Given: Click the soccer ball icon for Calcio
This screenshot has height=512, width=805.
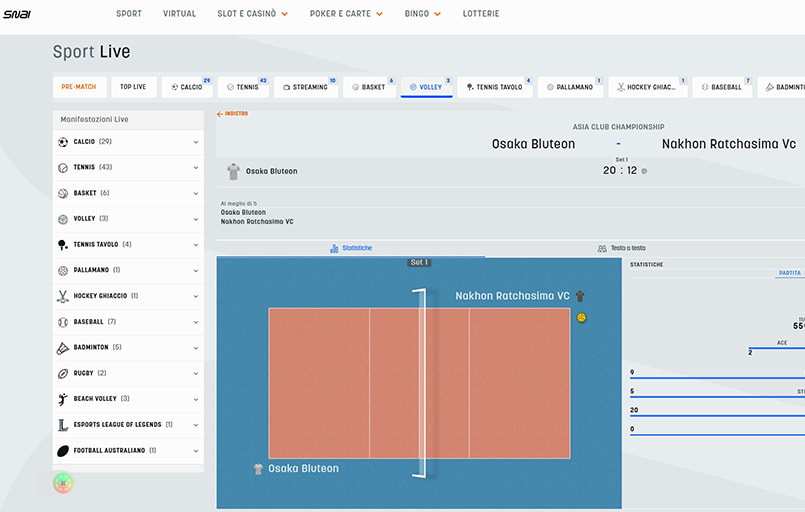Looking at the screenshot, I should coord(63,142).
